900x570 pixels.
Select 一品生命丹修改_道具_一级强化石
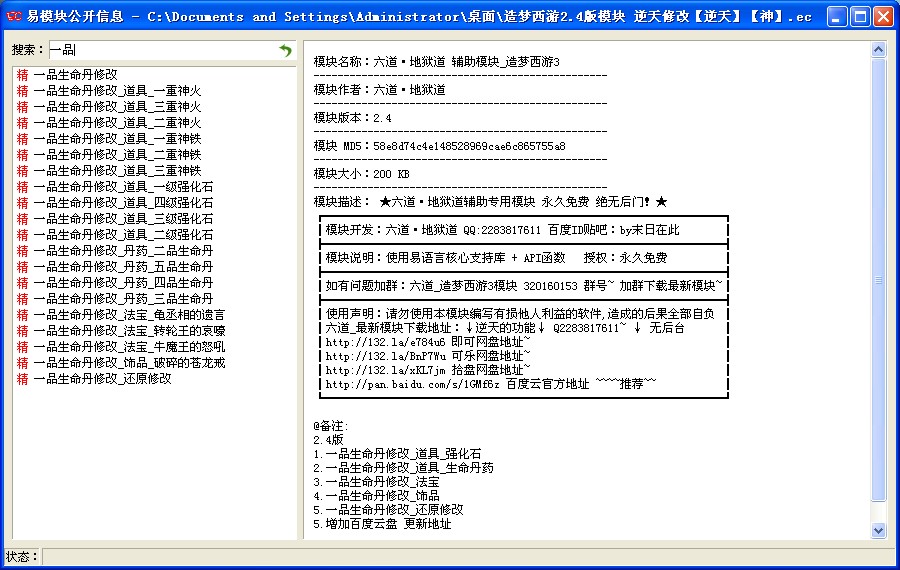pyautogui.click(x=123, y=187)
